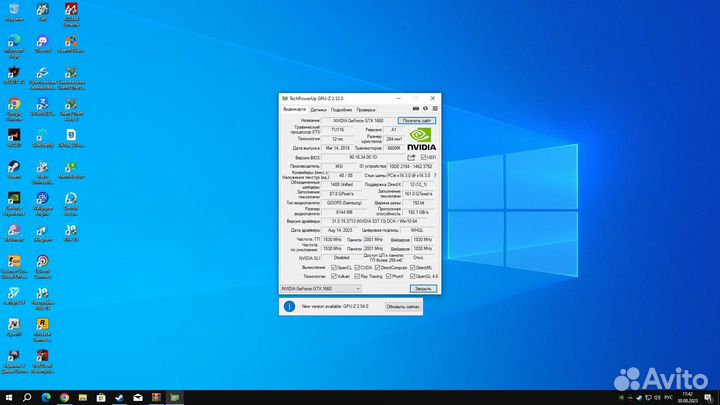Click the volume icon in the tray
This screenshot has height=405, width=720.
click(x=657, y=398)
